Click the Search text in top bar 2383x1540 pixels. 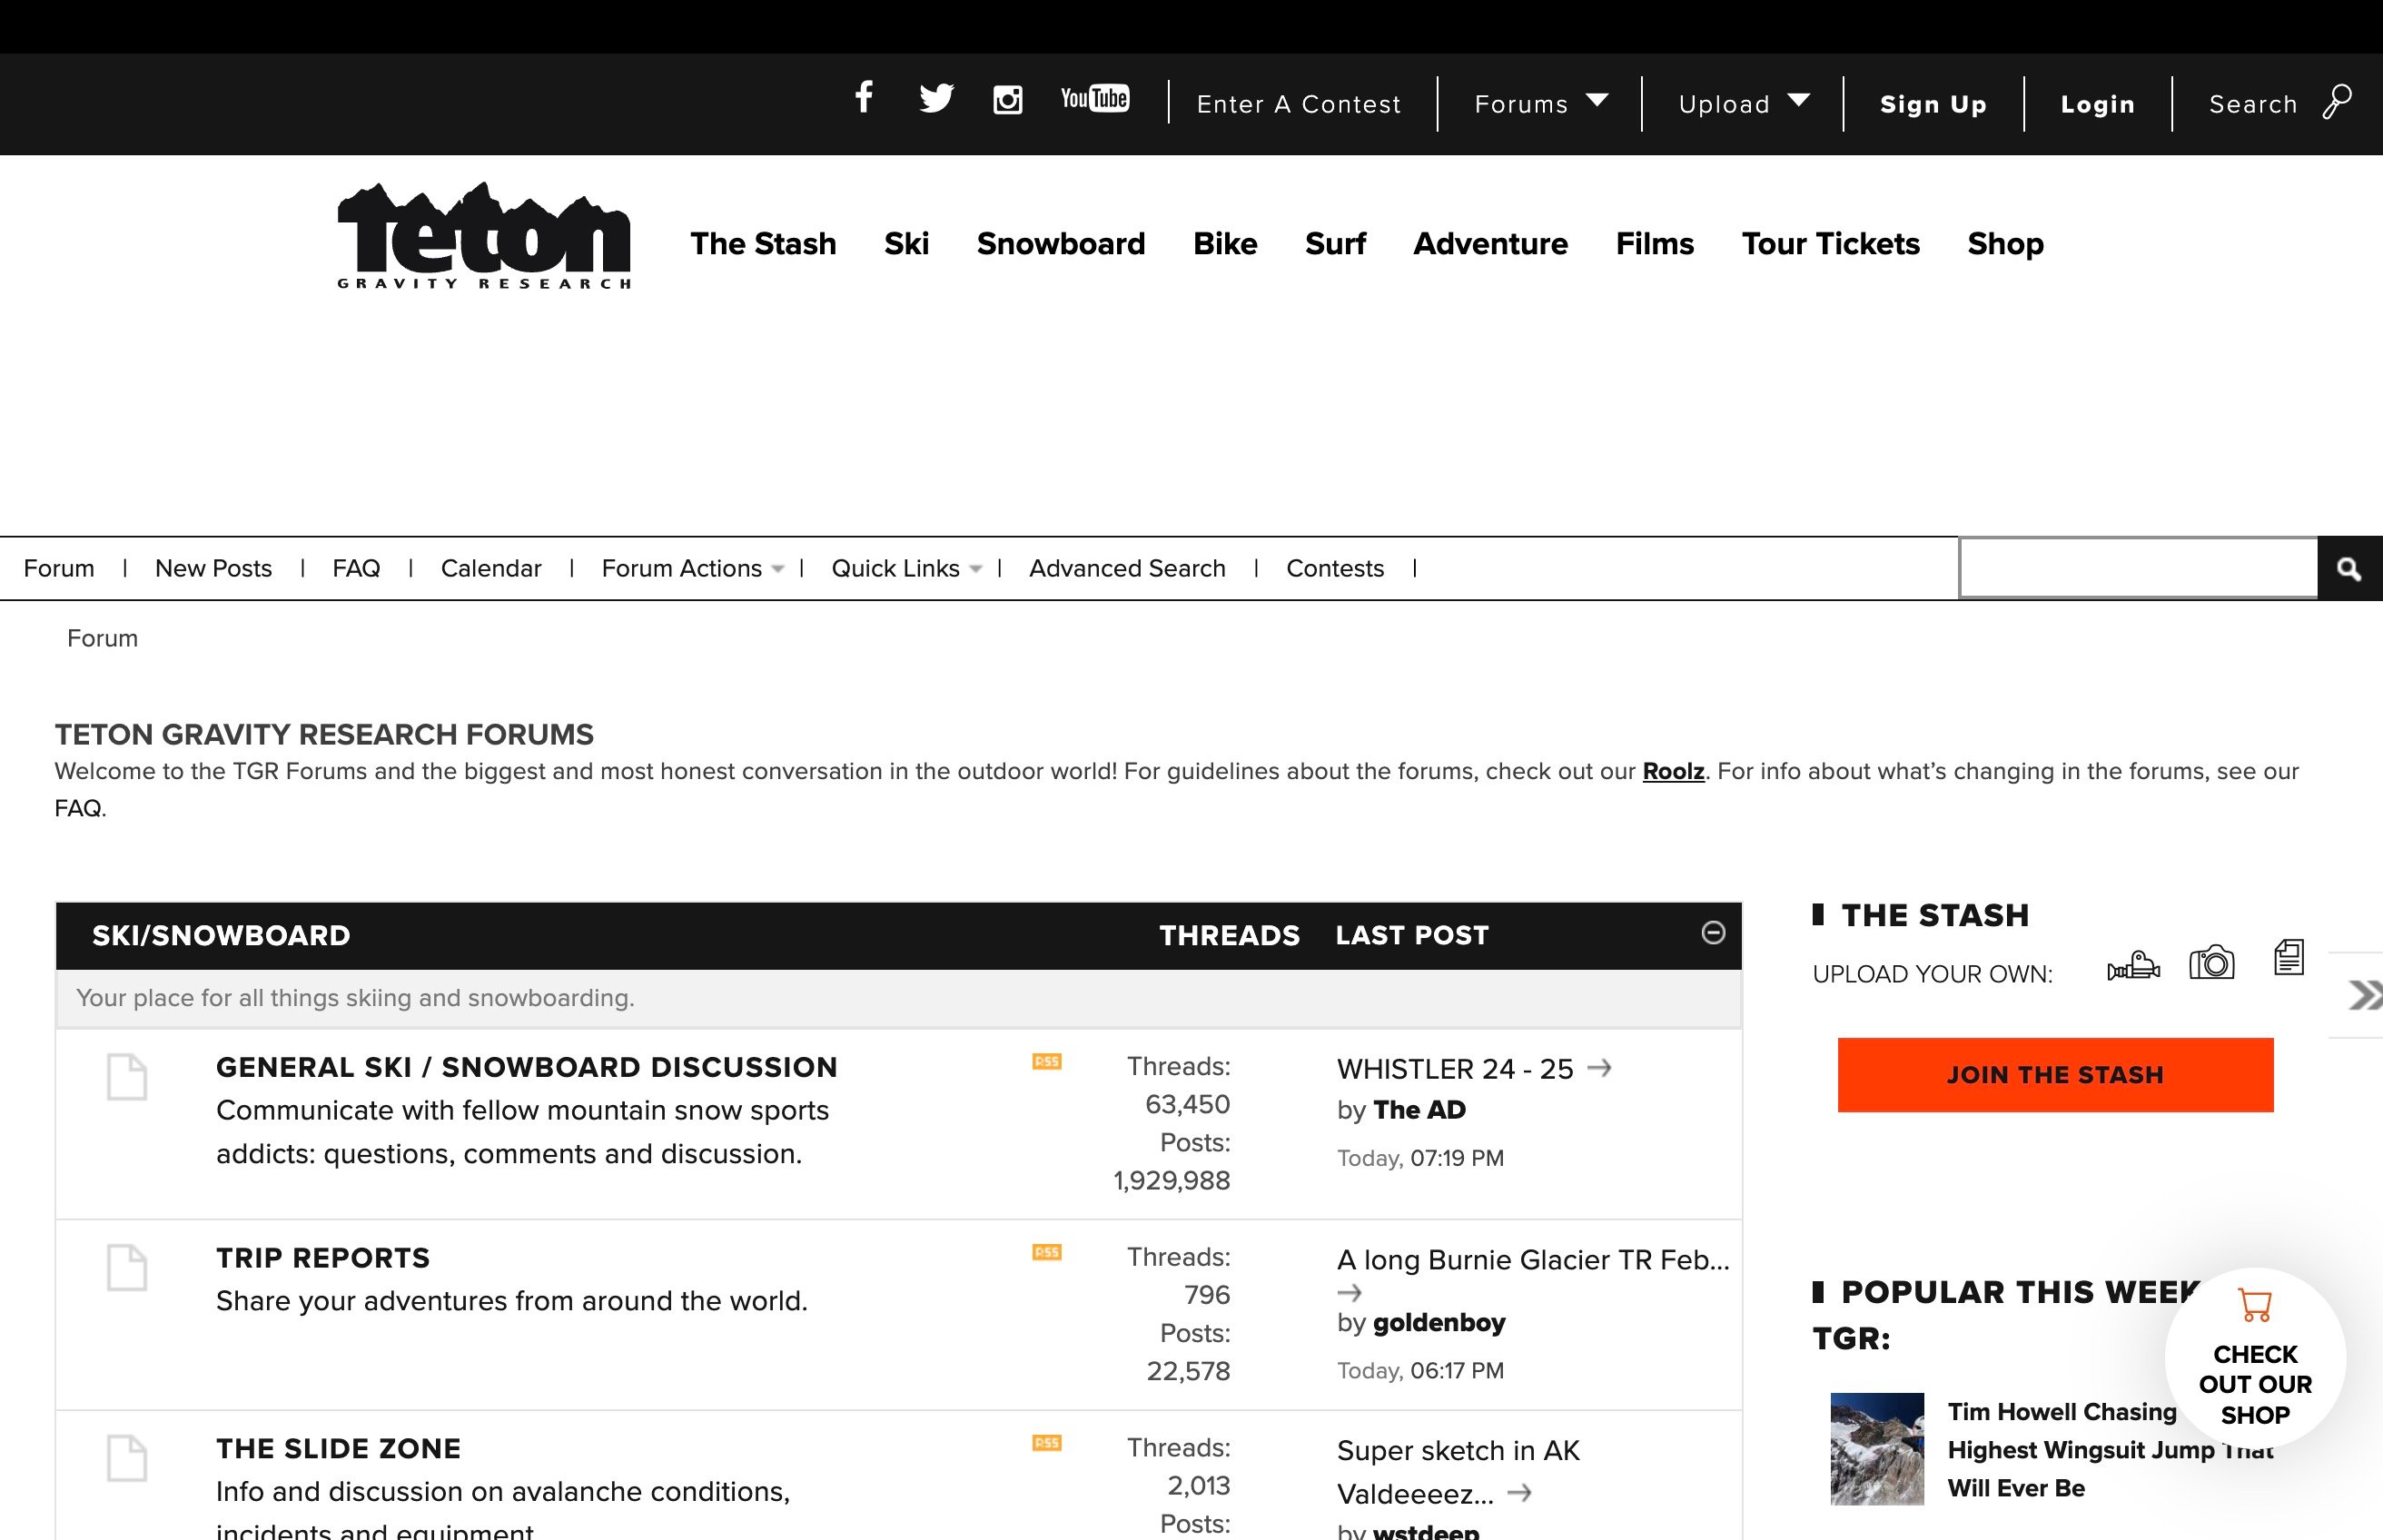[2253, 104]
